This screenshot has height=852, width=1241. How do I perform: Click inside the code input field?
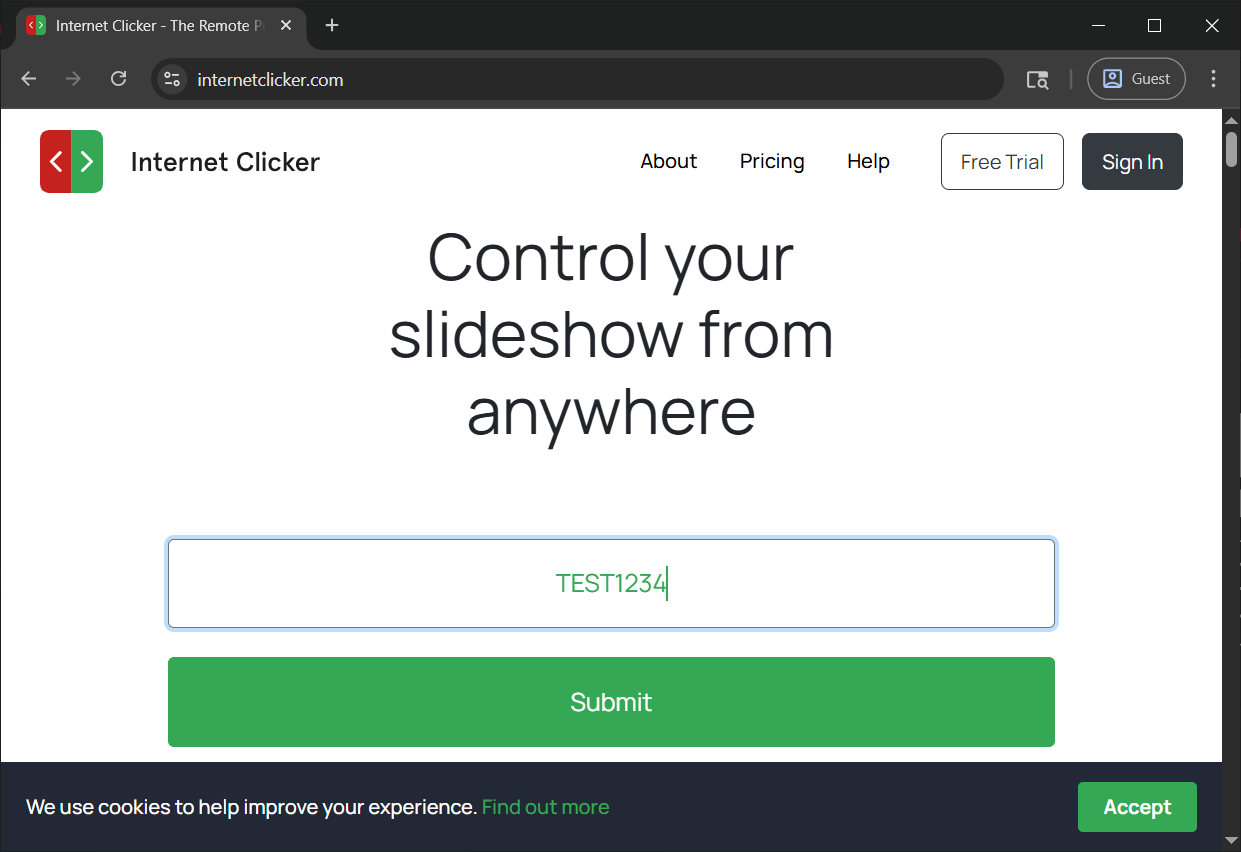610,583
